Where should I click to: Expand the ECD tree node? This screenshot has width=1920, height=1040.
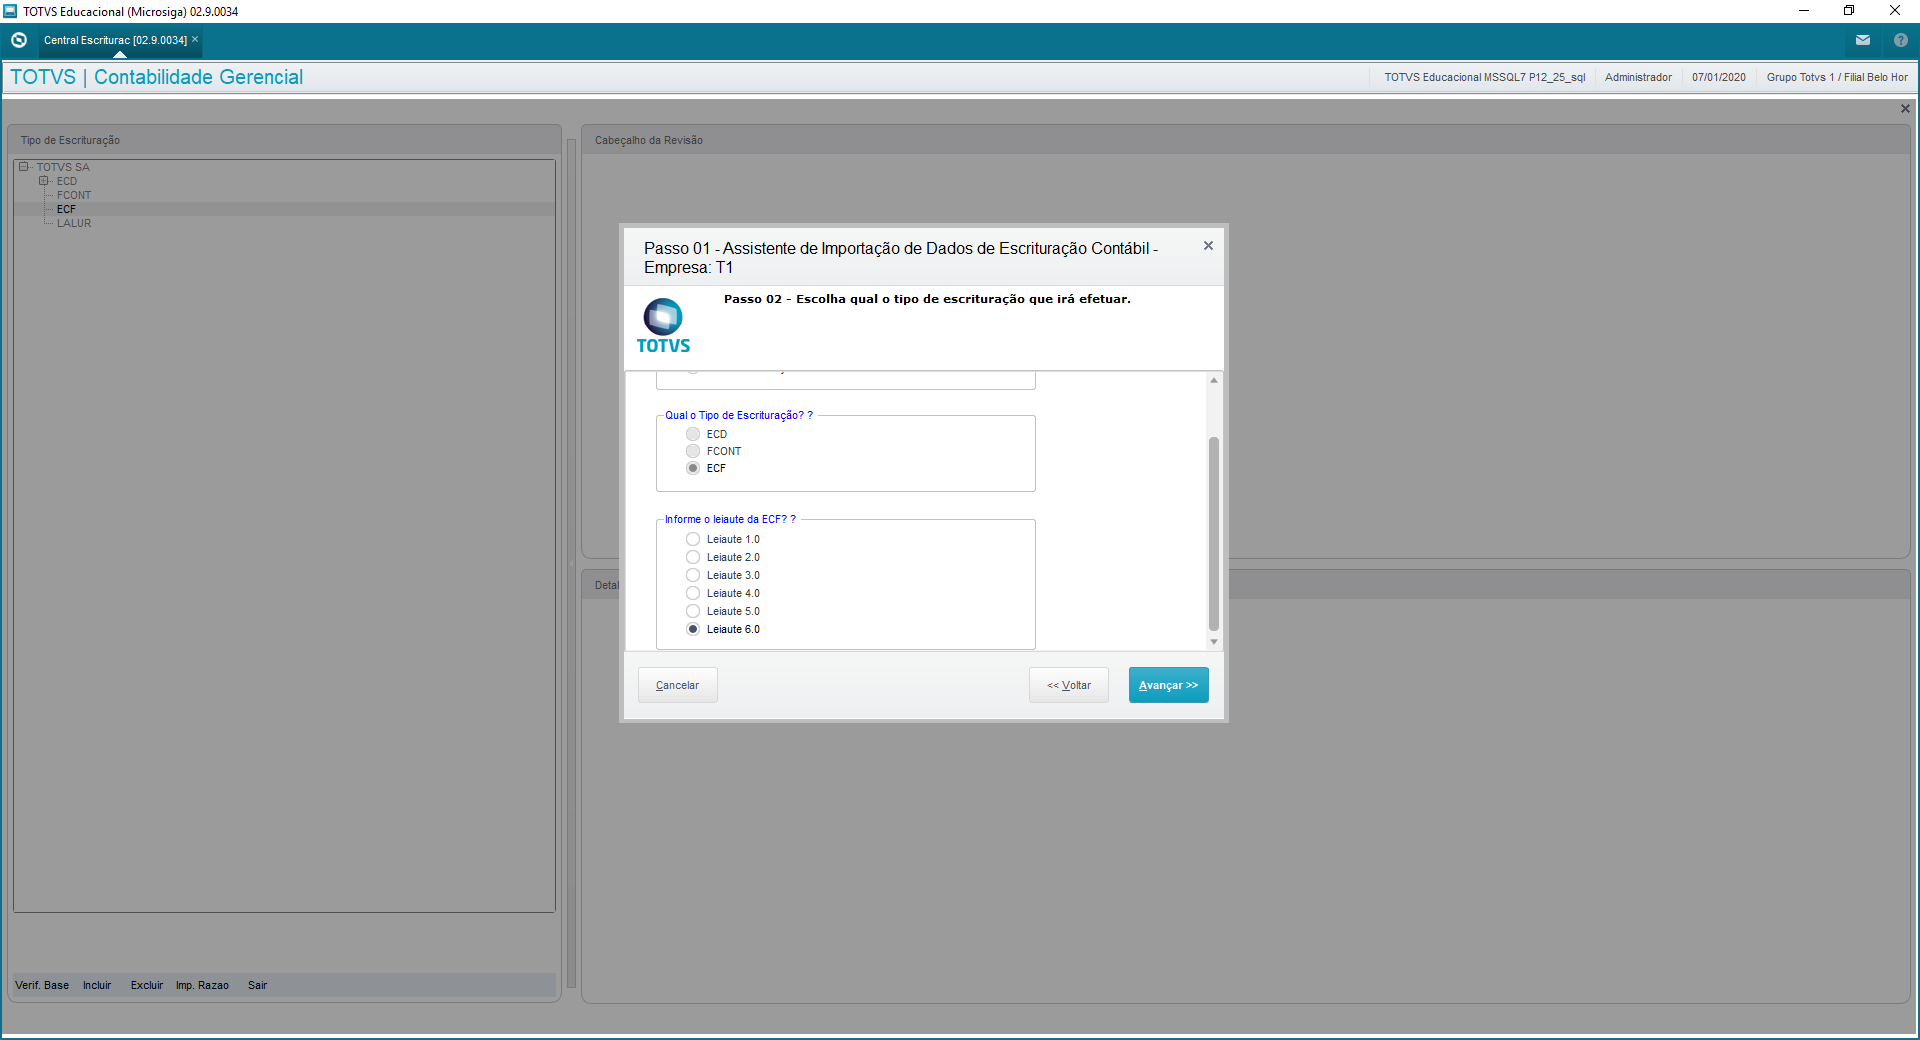pyautogui.click(x=43, y=181)
